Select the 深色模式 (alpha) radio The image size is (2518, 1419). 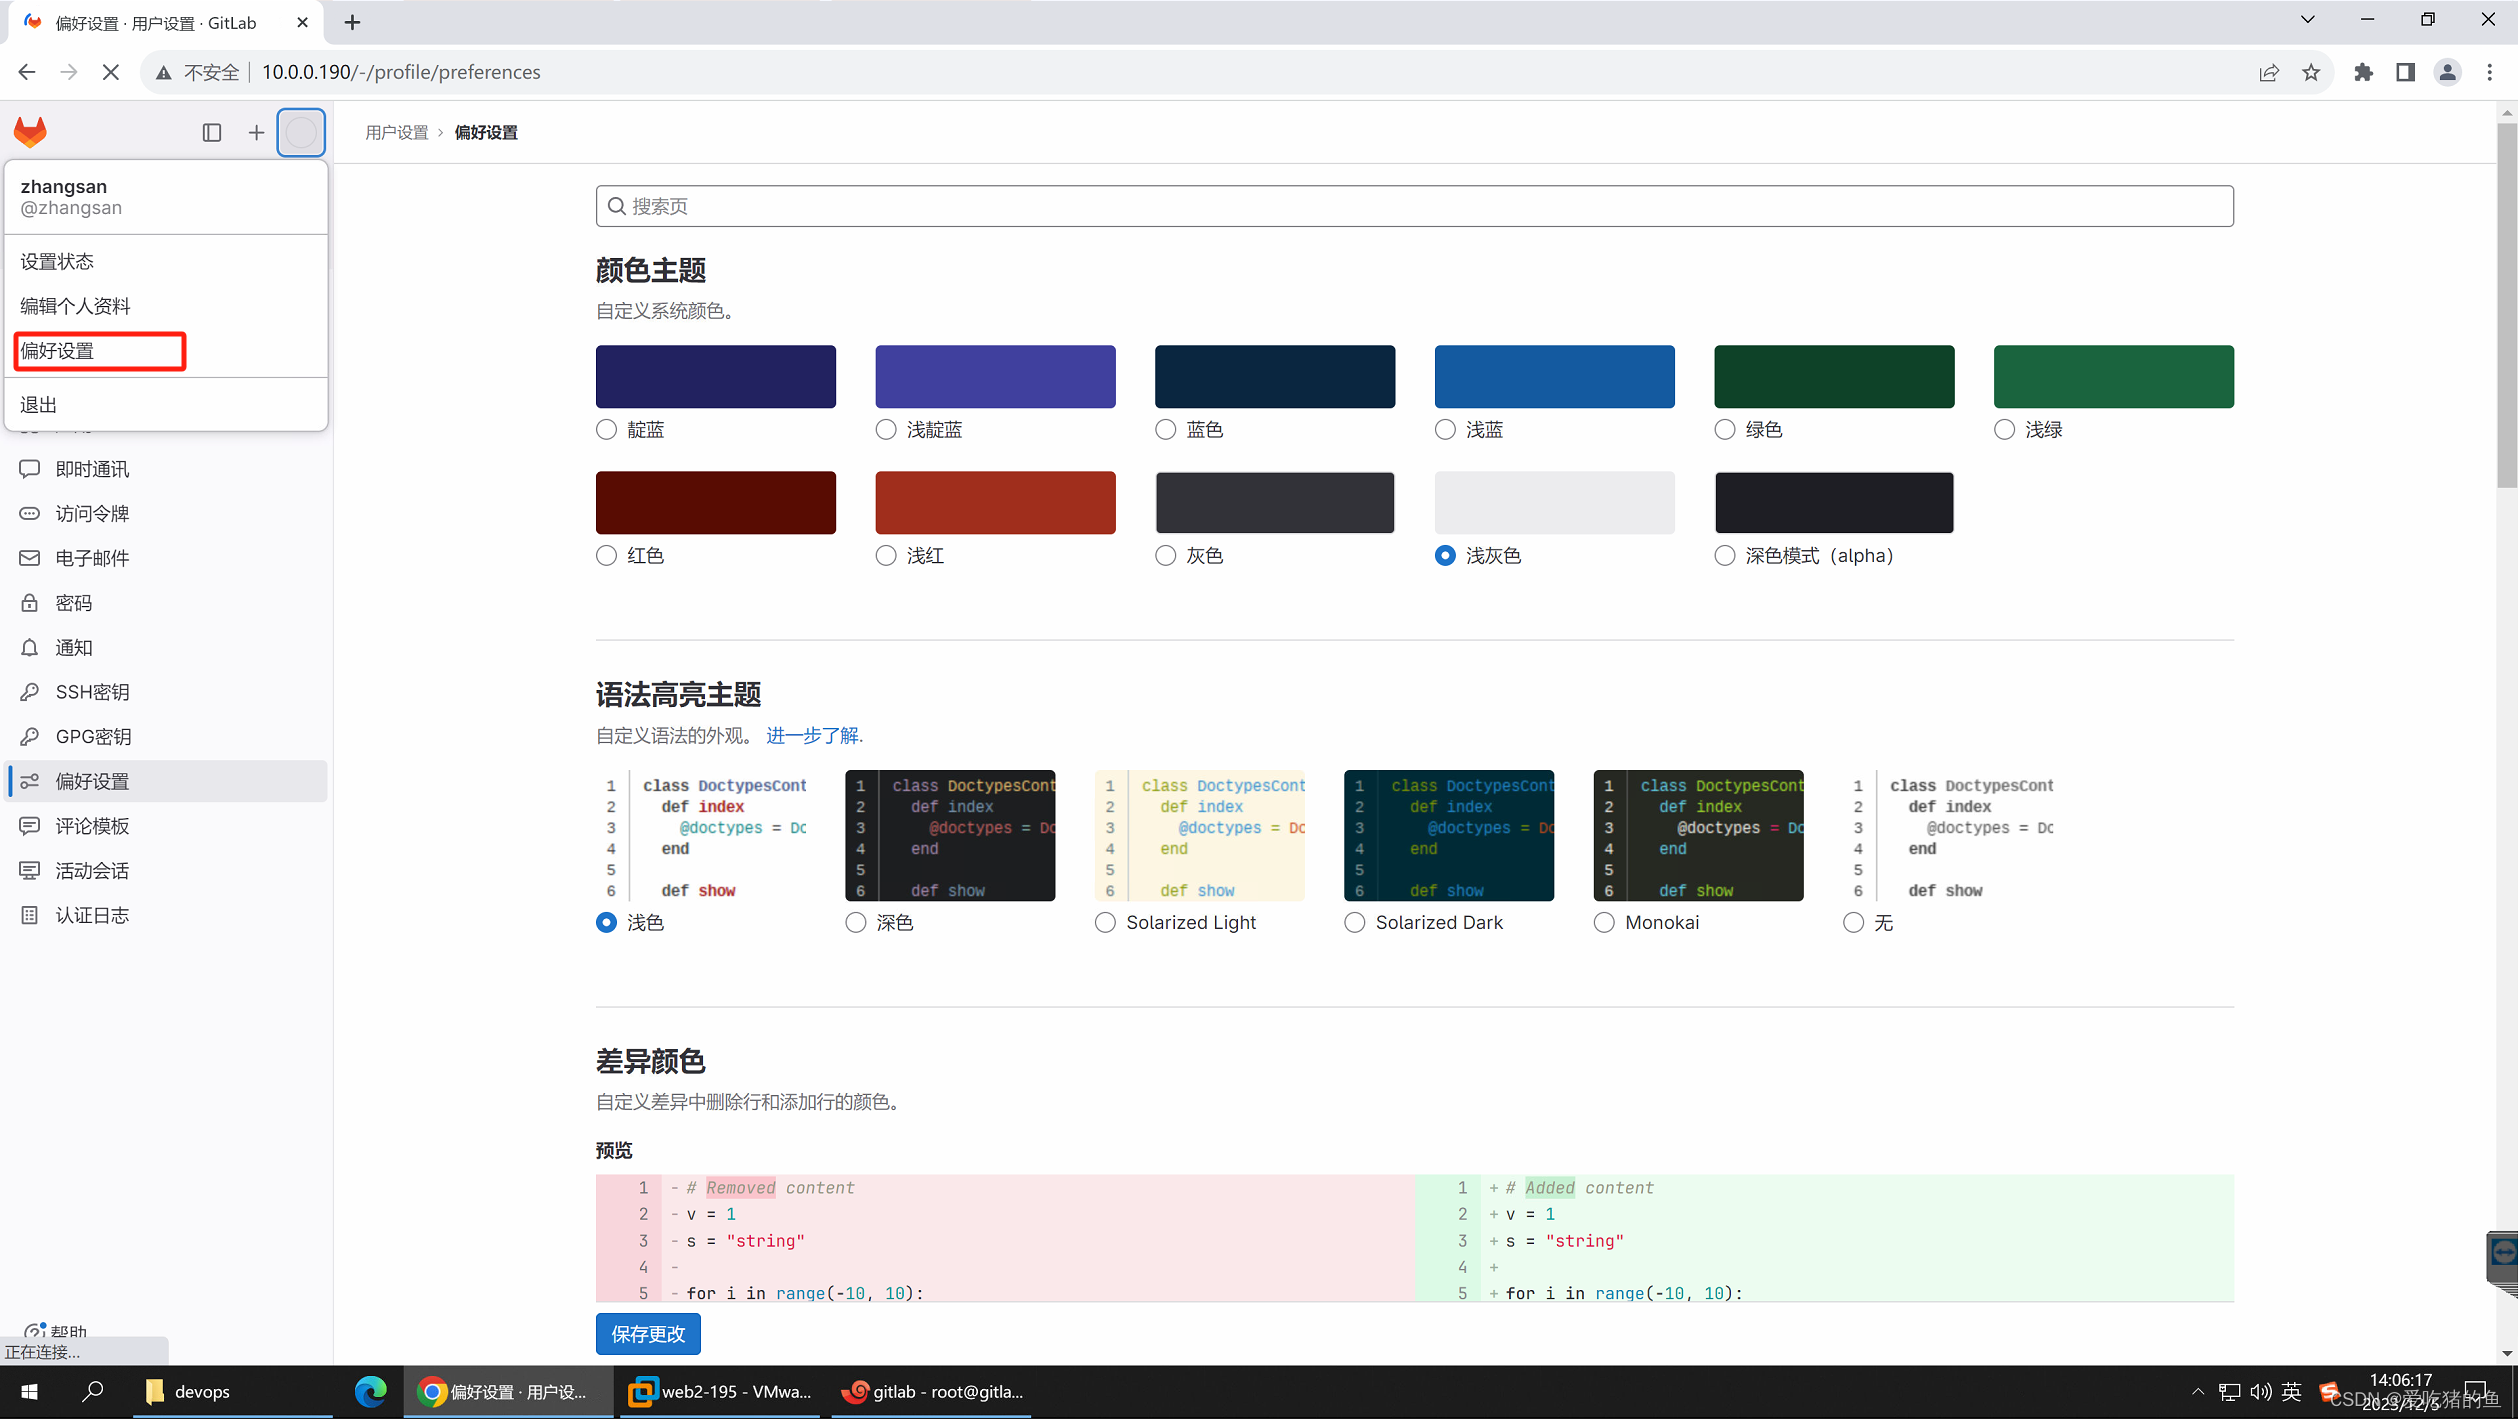pyautogui.click(x=1725, y=556)
